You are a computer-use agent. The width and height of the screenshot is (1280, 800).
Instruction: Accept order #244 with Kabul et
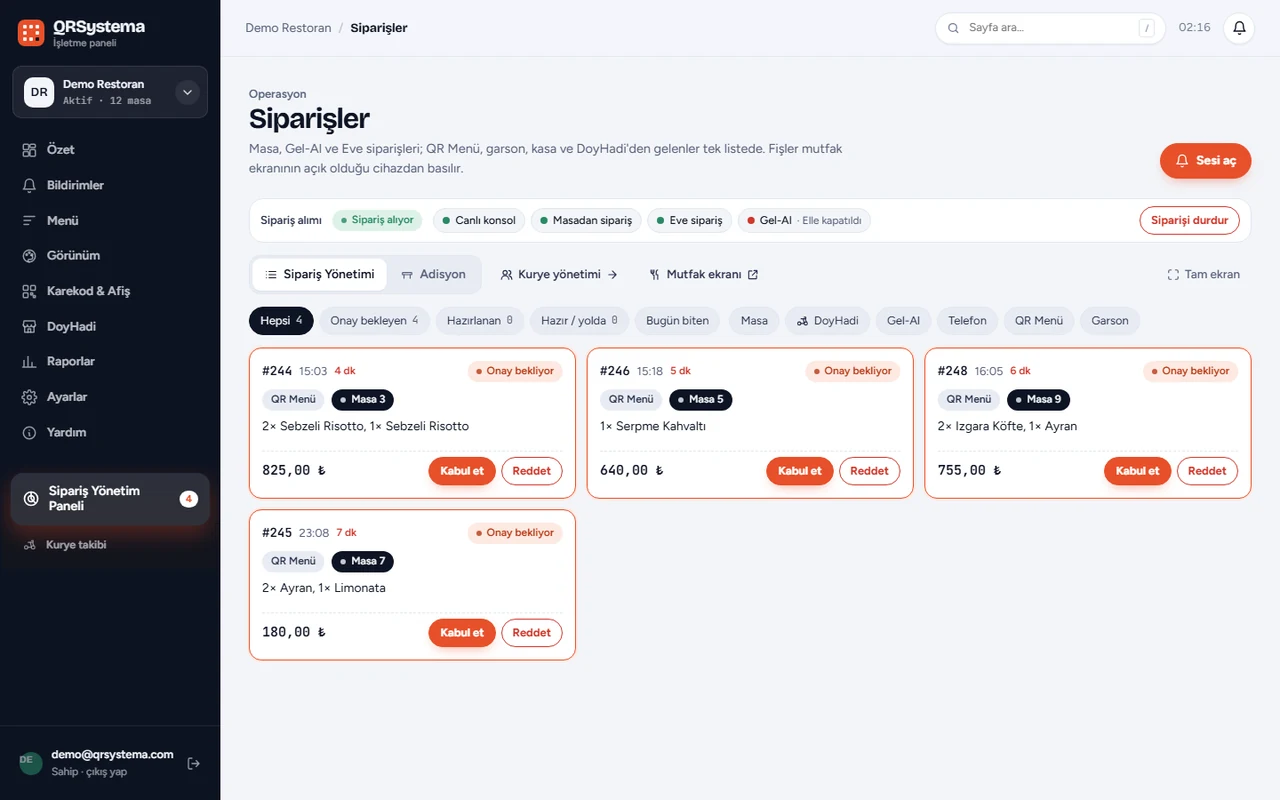click(462, 471)
